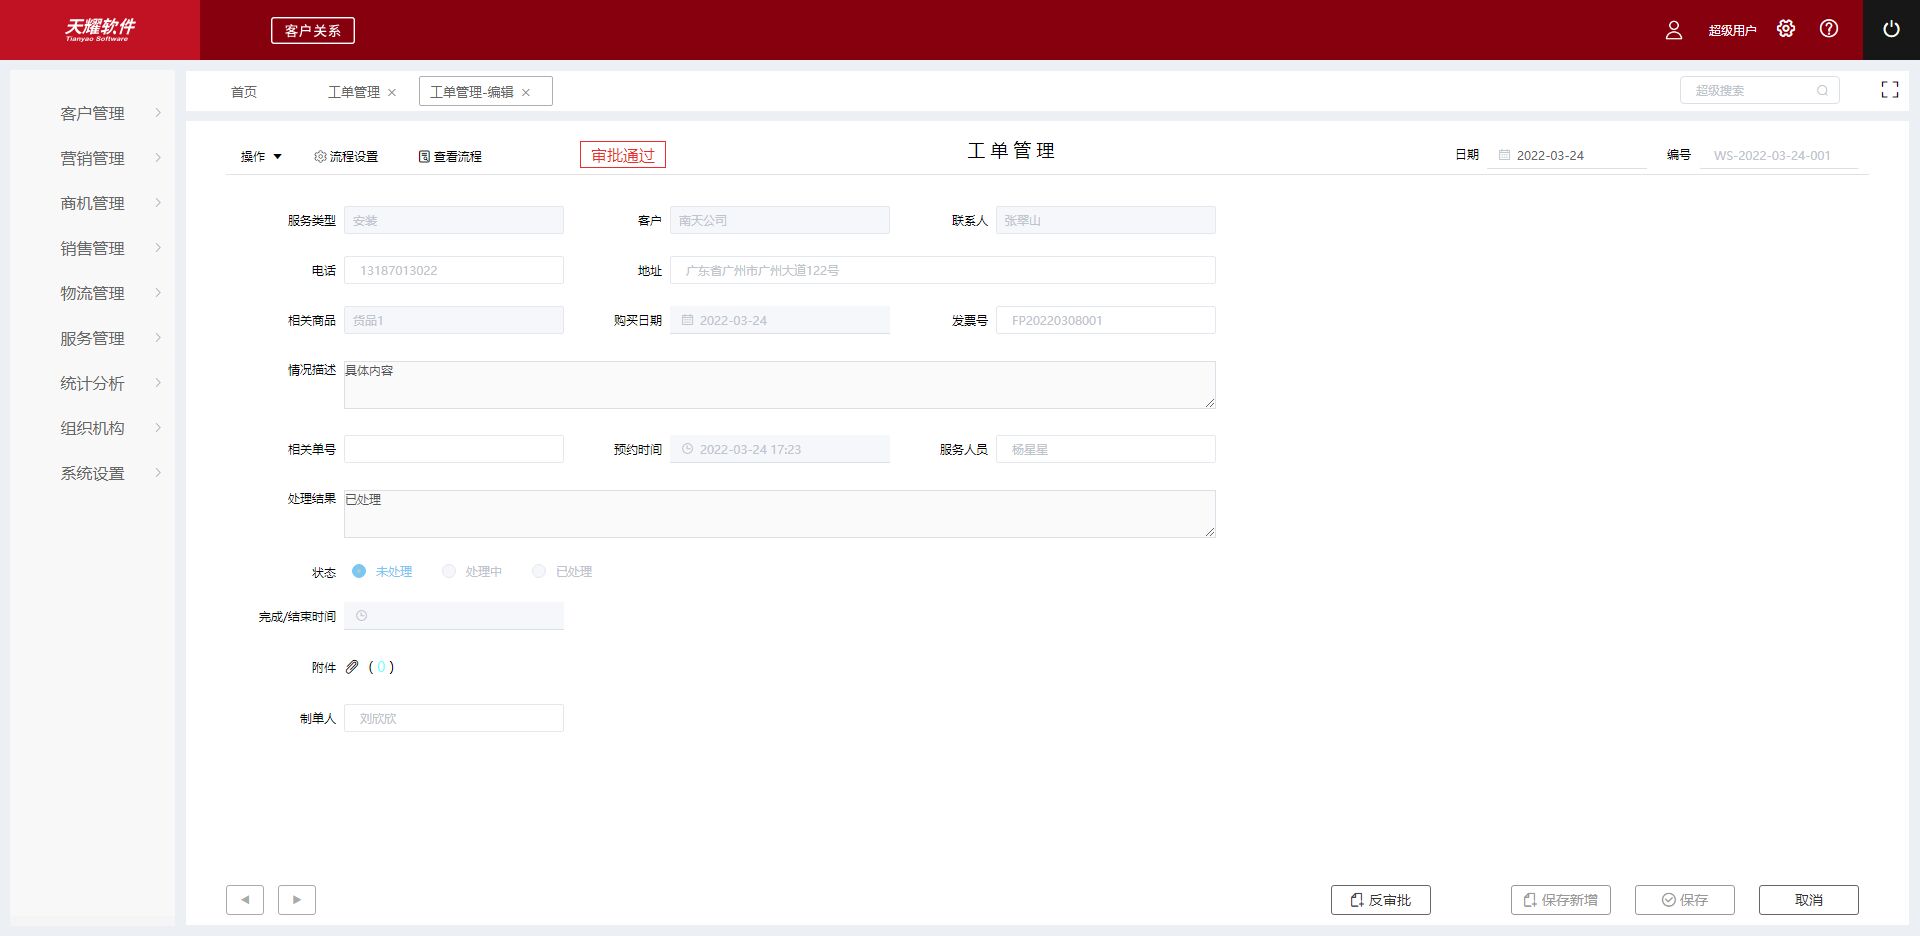This screenshot has height=936, width=1920.
Task: Click the help question mark icon
Action: click(1829, 29)
